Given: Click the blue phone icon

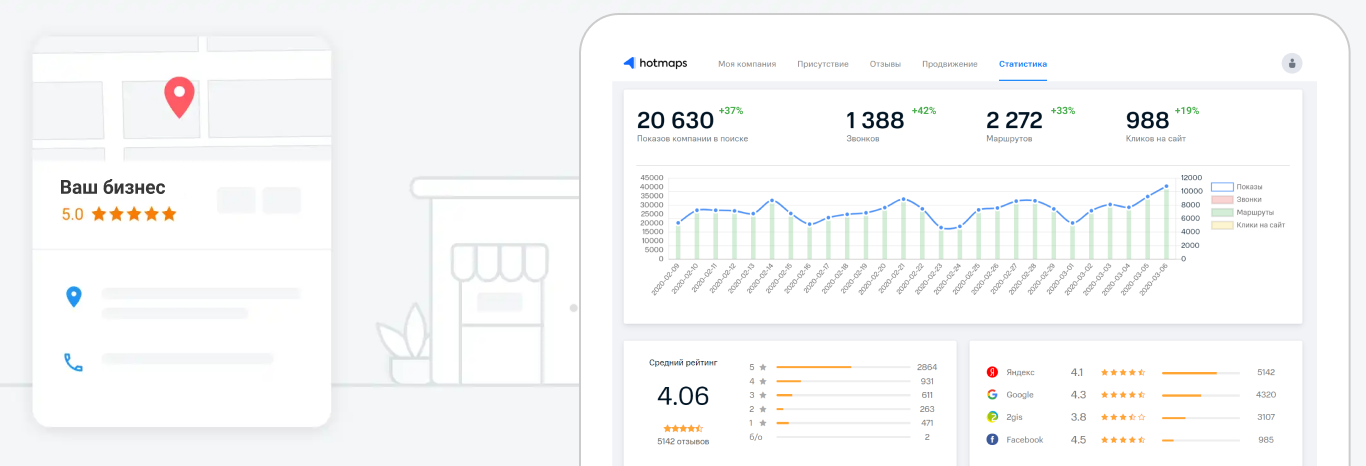Looking at the screenshot, I should point(73,361).
